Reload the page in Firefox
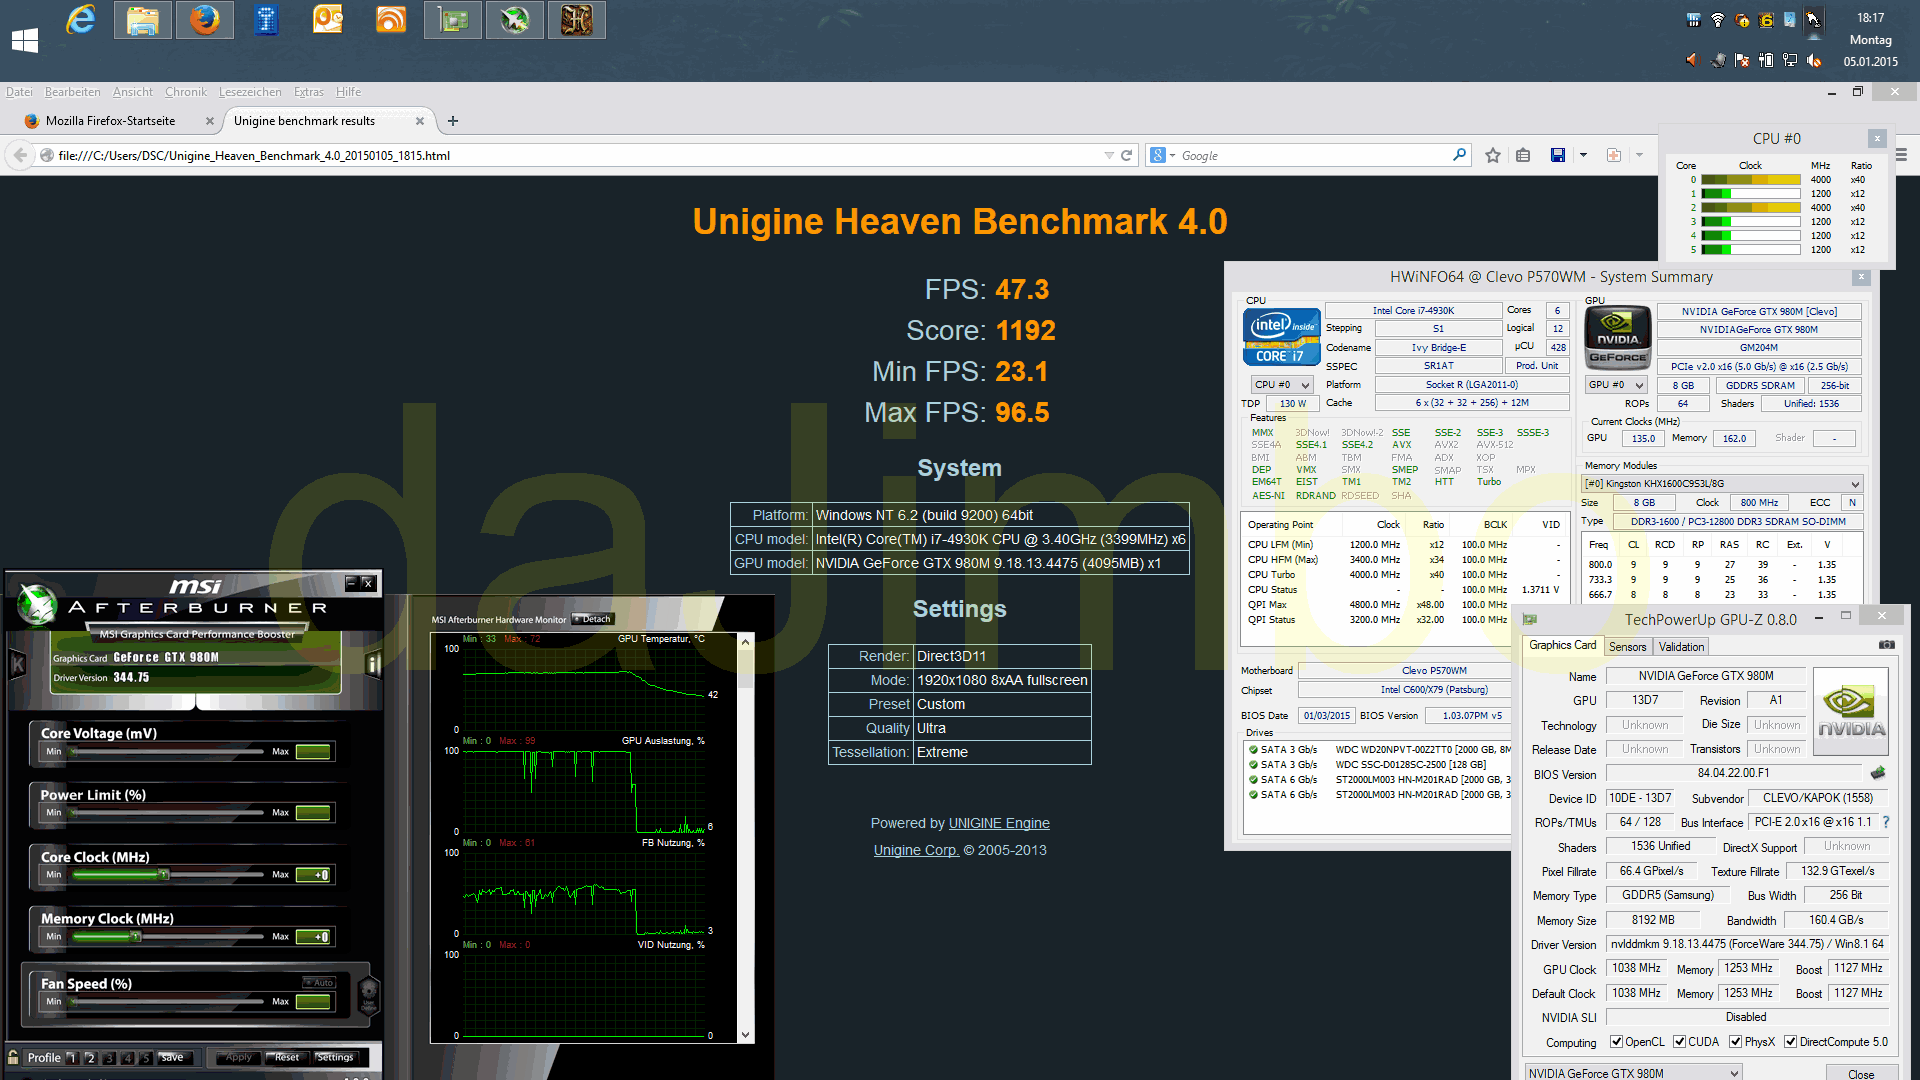1920x1080 pixels. [1127, 155]
